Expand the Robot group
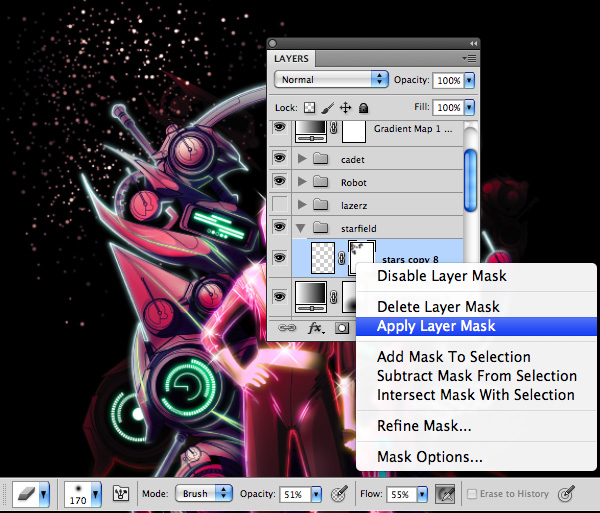The image size is (600, 513). 302,181
